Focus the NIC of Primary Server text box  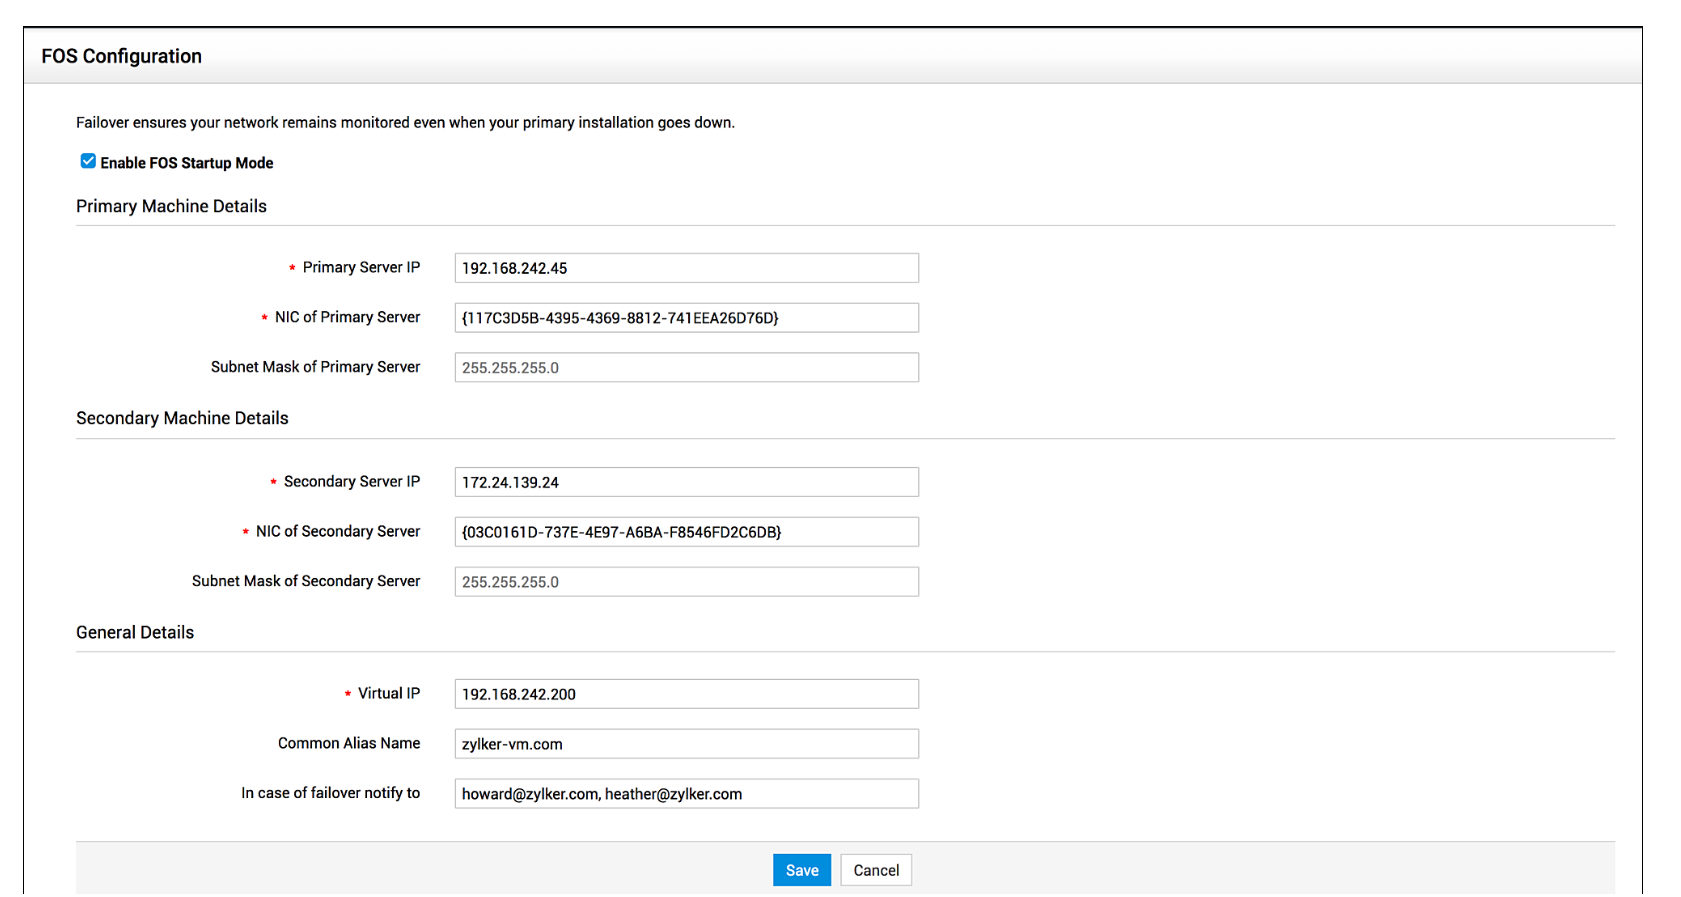point(686,318)
